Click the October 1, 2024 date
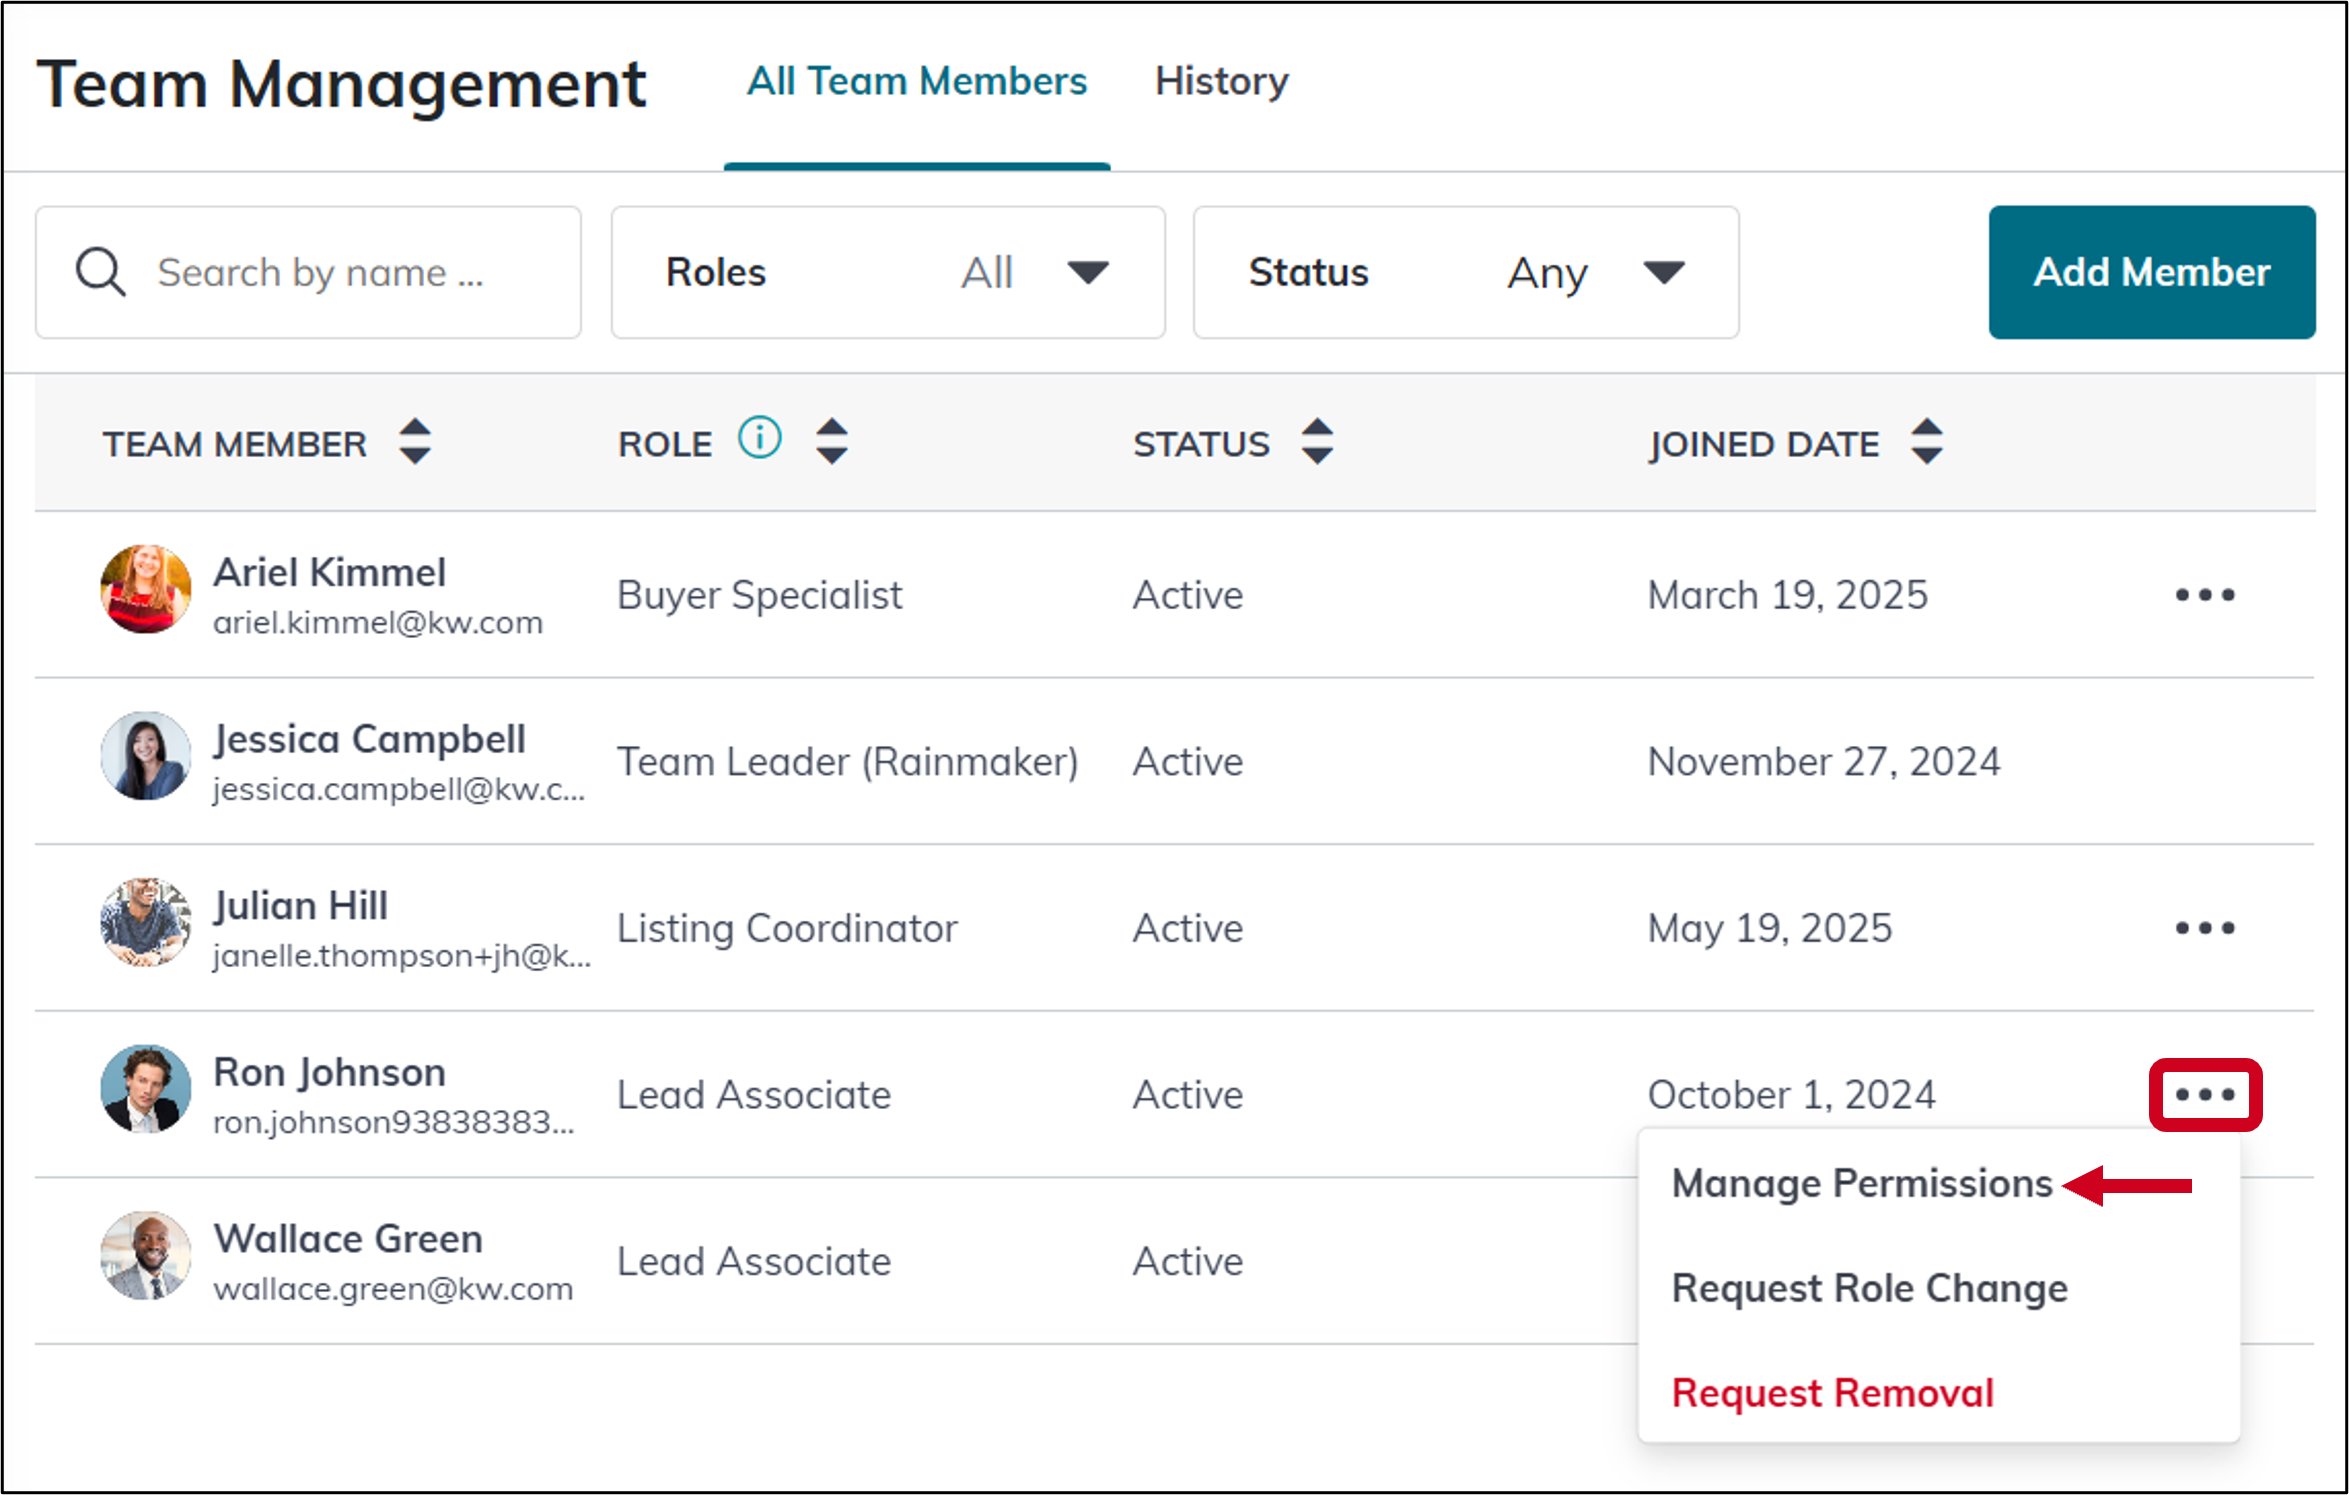The width and height of the screenshot is (2349, 1495). click(x=1792, y=1095)
